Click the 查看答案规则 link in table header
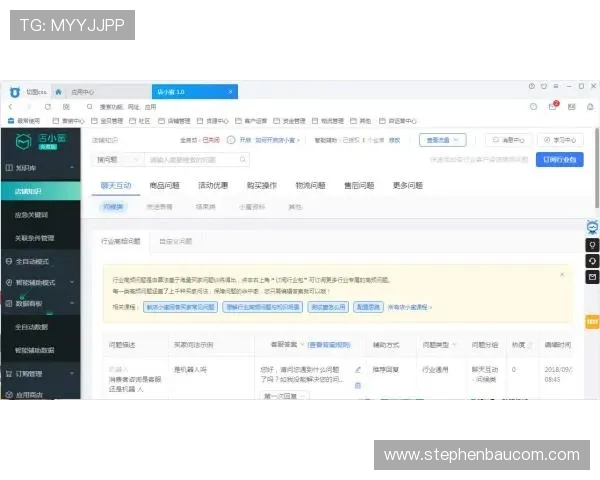The height and width of the screenshot is (480, 600). pyautogui.click(x=329, y=345)
